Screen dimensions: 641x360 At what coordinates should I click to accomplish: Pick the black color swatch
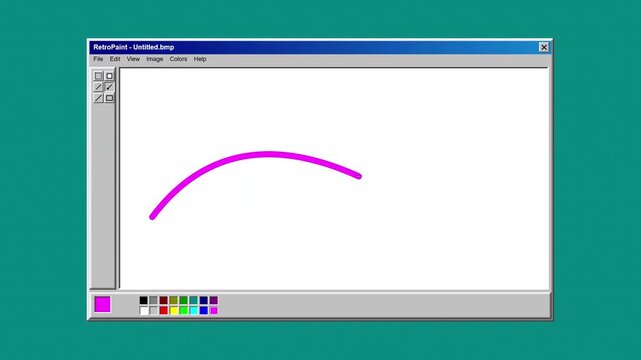pyautogui.click(x=143, y=300)
